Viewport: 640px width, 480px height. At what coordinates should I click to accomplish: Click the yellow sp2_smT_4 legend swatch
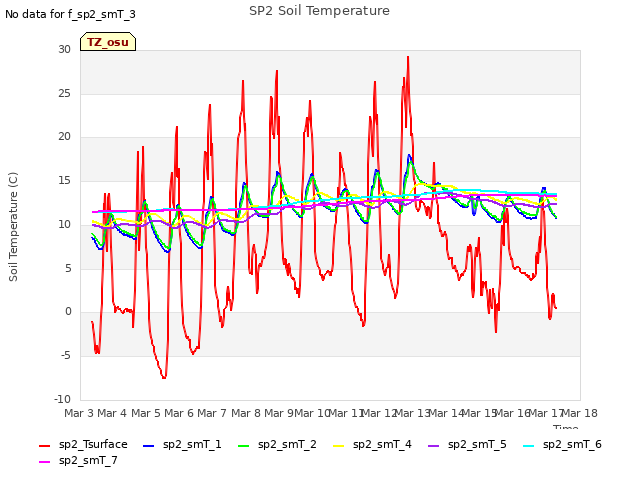pos(339,446)
